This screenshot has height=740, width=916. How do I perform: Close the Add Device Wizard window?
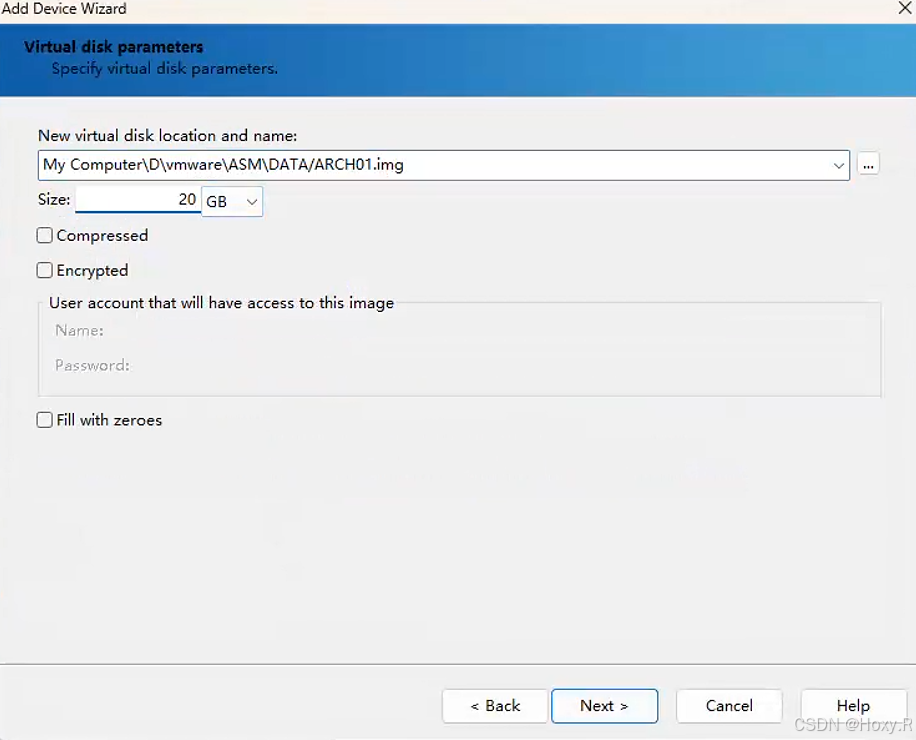coord(904,8)
